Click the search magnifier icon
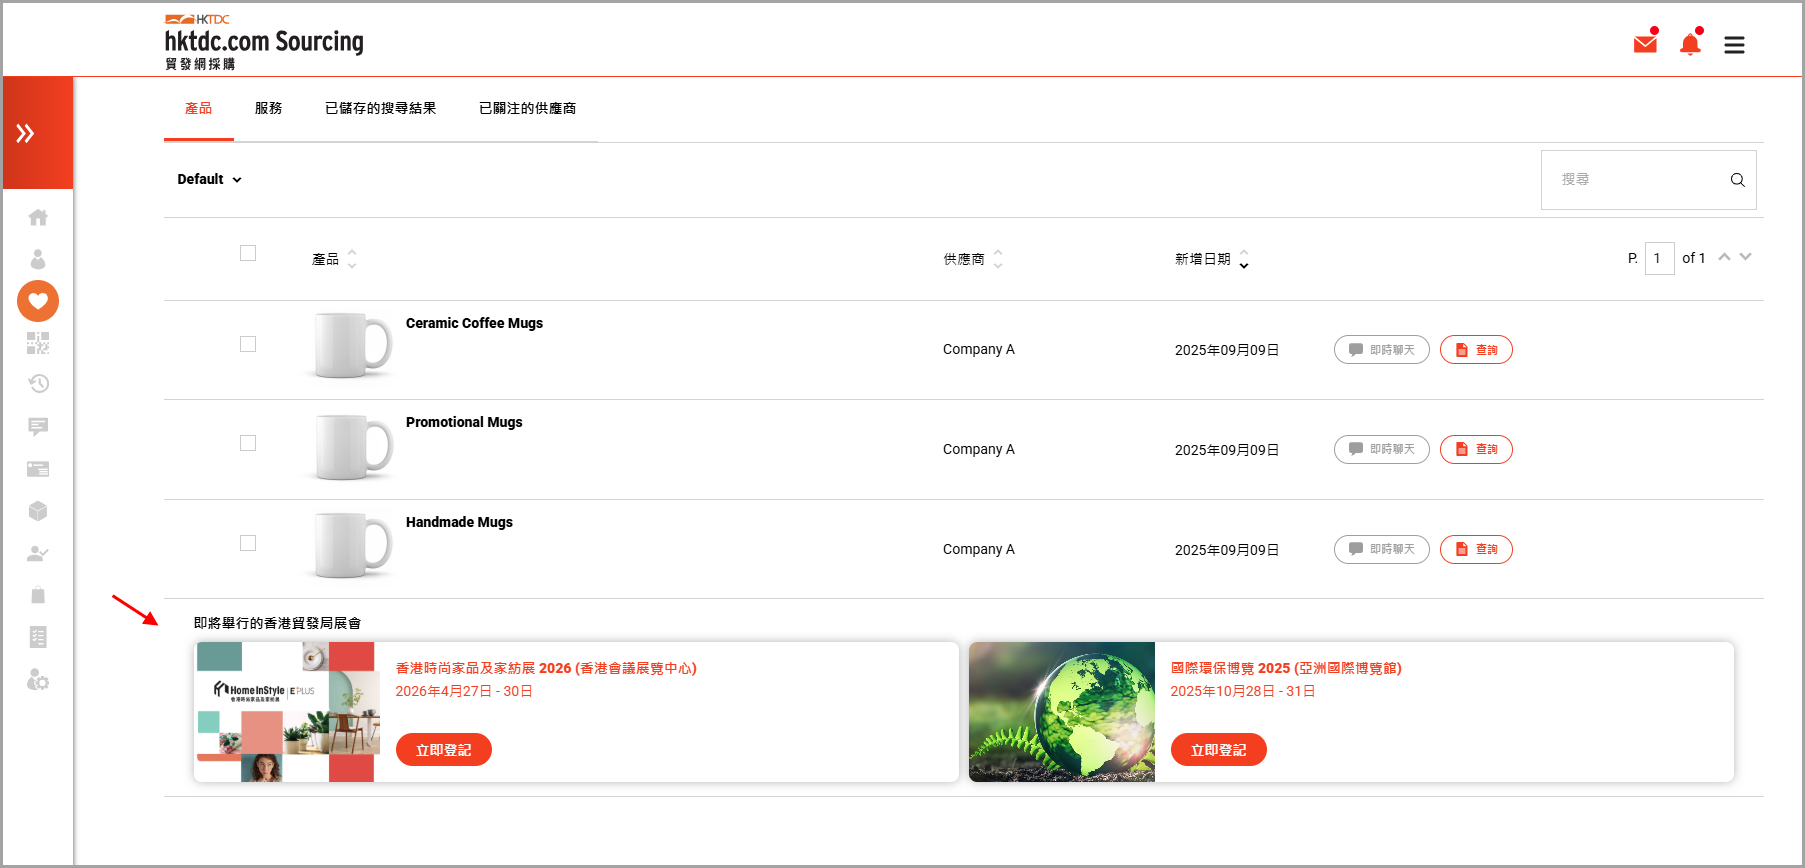 1738,180
